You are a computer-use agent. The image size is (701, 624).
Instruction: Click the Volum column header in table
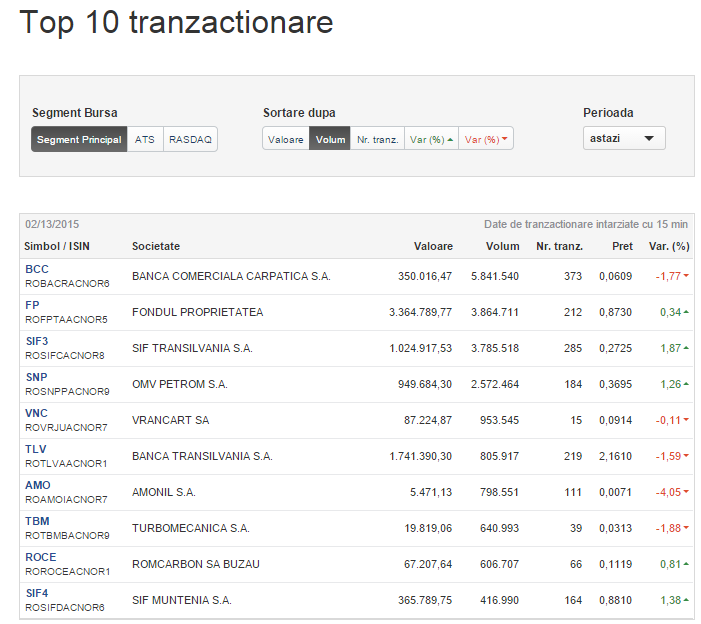(x=503, y=246)
